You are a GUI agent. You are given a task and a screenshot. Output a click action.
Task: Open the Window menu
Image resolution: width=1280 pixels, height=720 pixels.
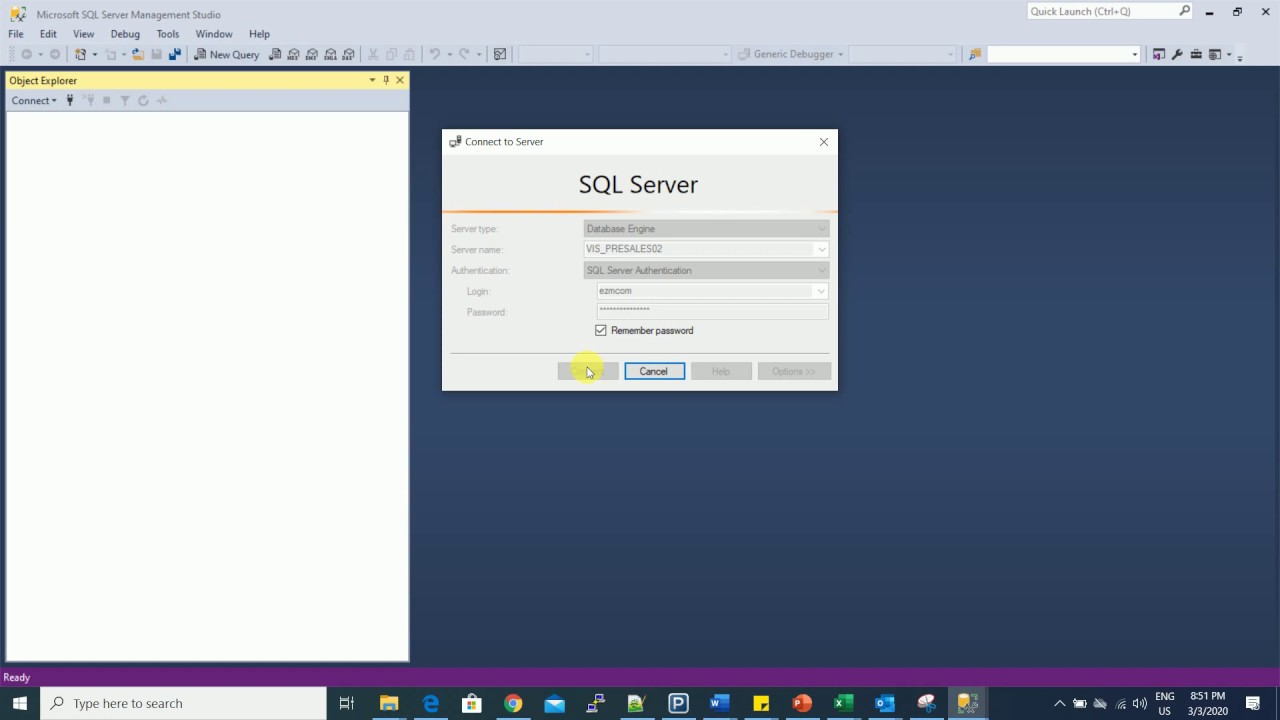[214, 34]
